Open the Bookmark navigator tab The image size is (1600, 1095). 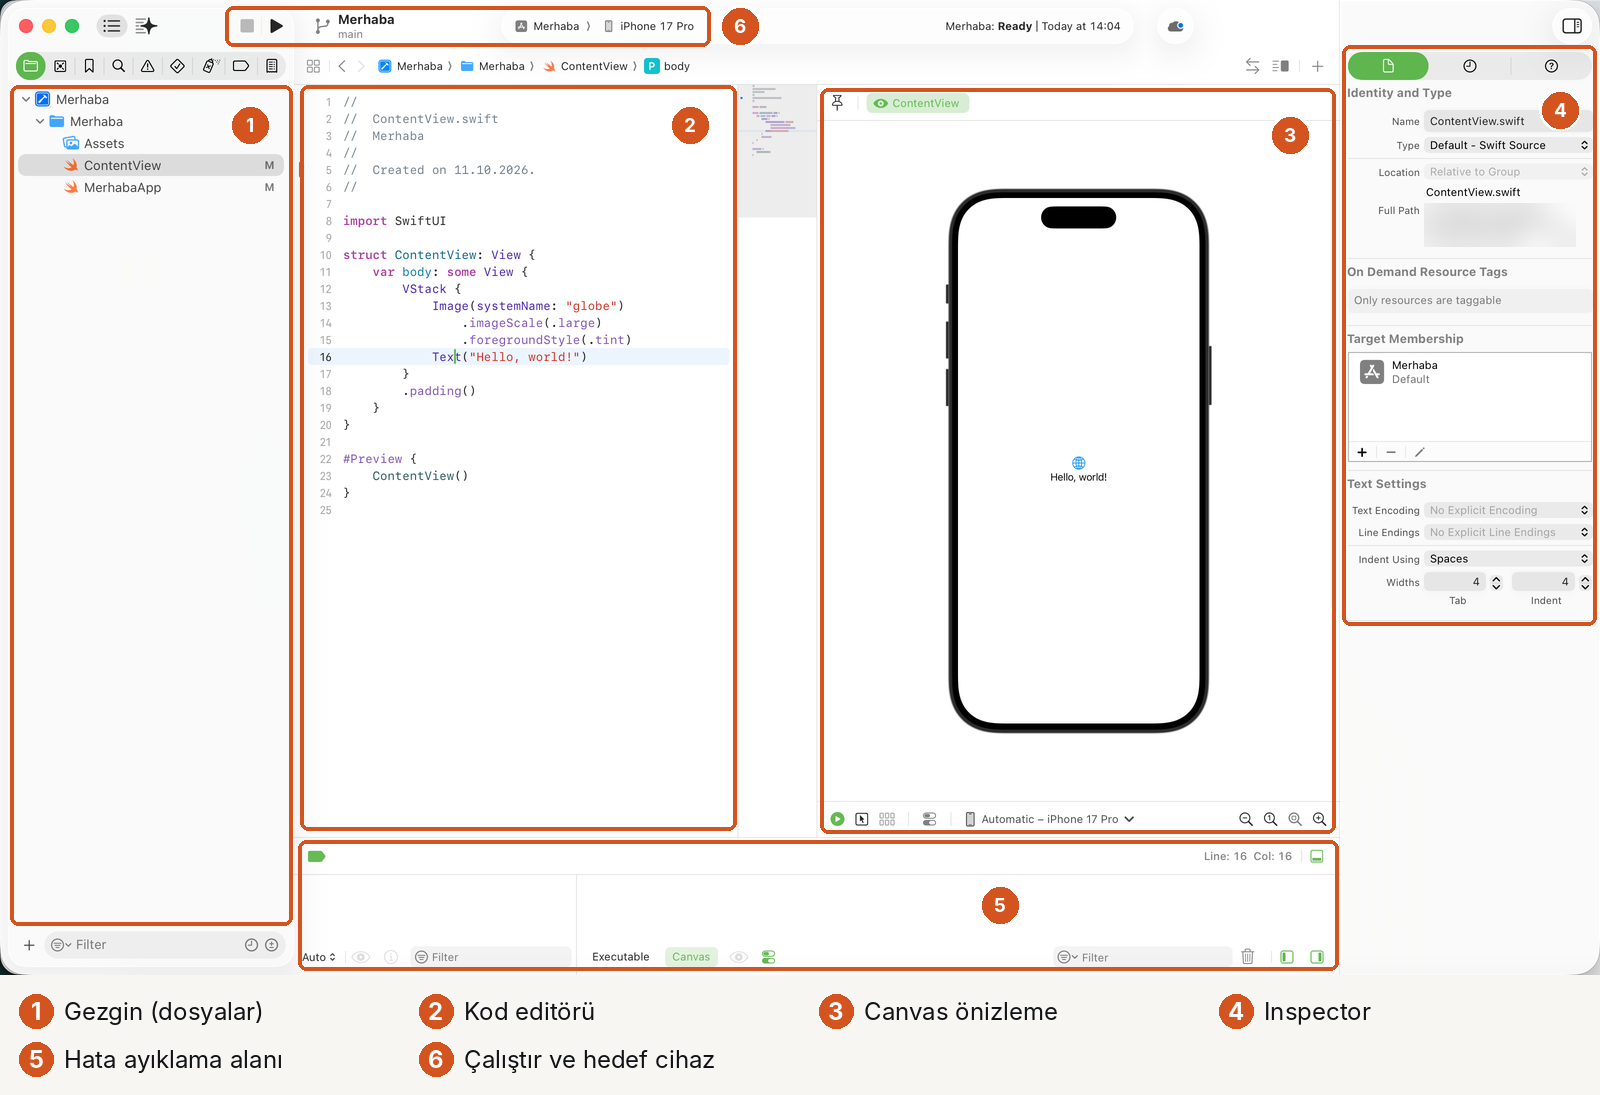click(89, 66)
